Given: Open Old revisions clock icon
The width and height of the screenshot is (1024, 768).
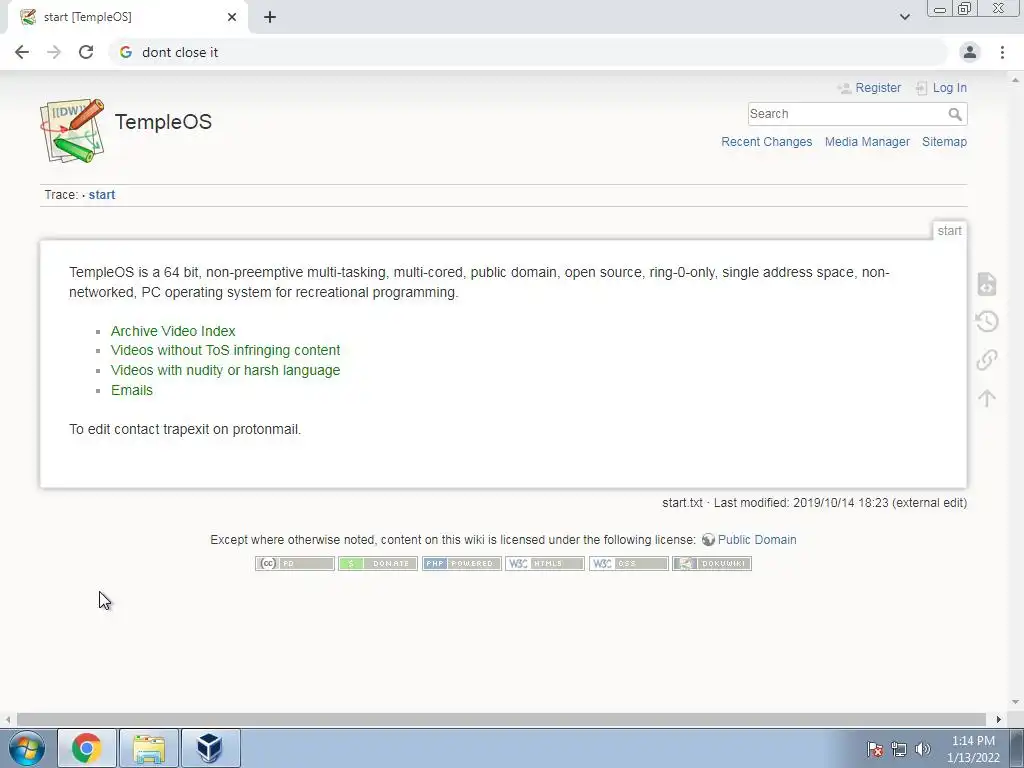Looking at the screenshot, I should (x=987, y=321).
